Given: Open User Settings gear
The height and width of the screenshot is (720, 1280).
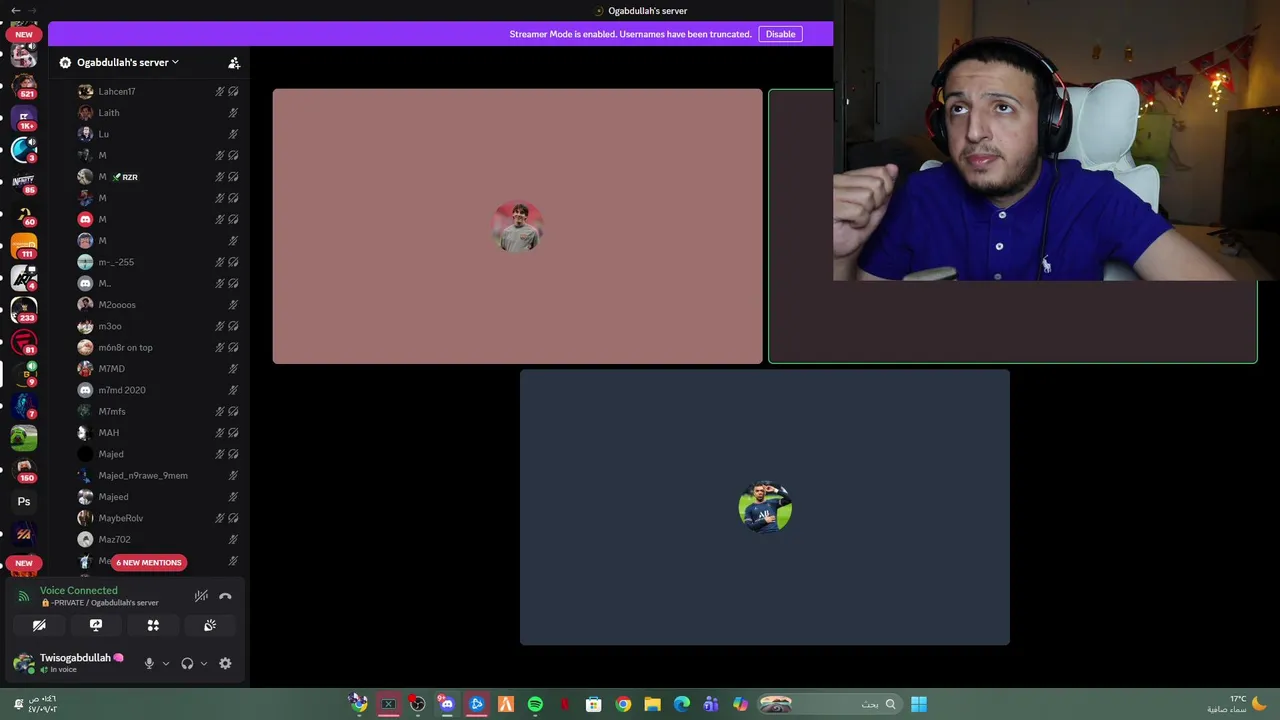Looking at the screenshot, I should point(225,663).
